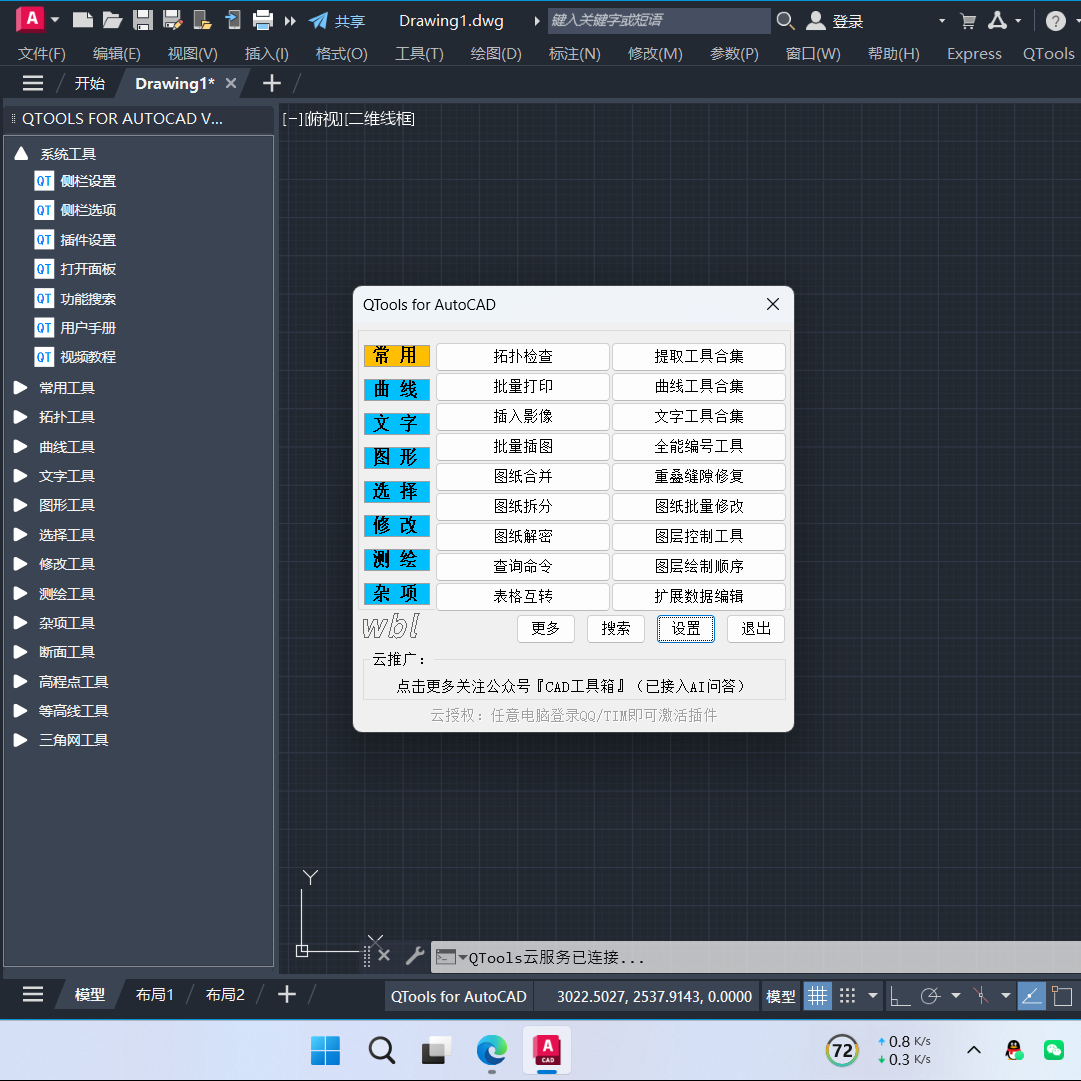The height and width of the screenshot is (1081, 1081).
Task: Switch to the 布局1 layout tab
Action: click(x=155, y=995)
